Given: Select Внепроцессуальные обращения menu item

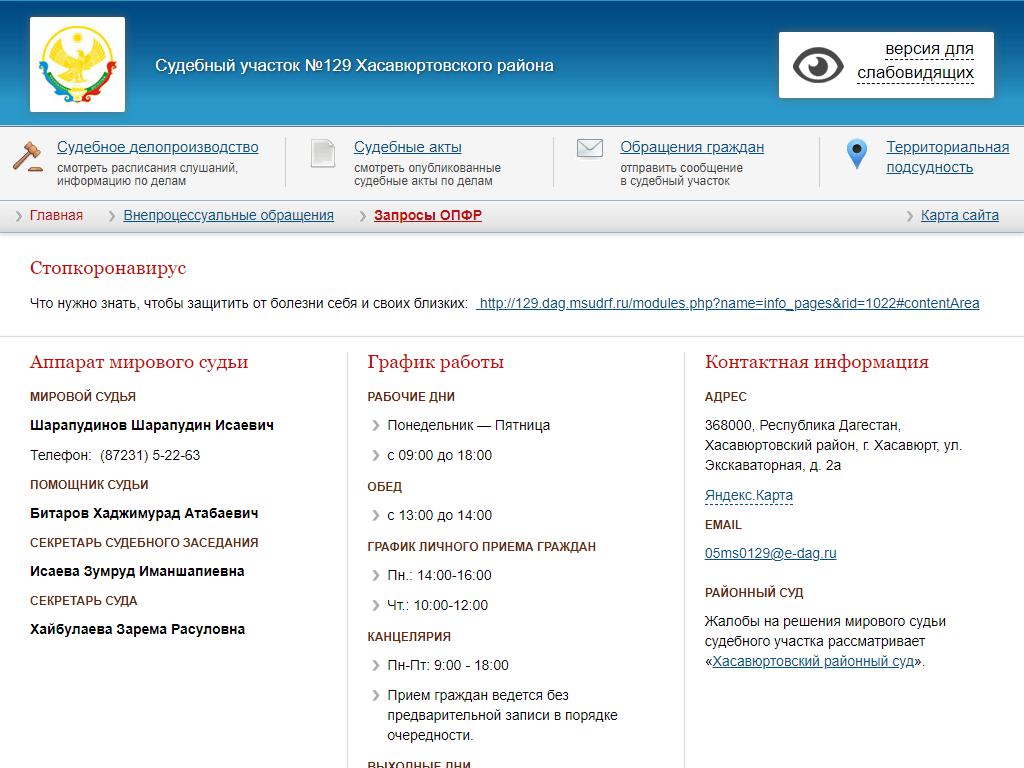Looking at the screenshot, I should (x=228, y=215).
